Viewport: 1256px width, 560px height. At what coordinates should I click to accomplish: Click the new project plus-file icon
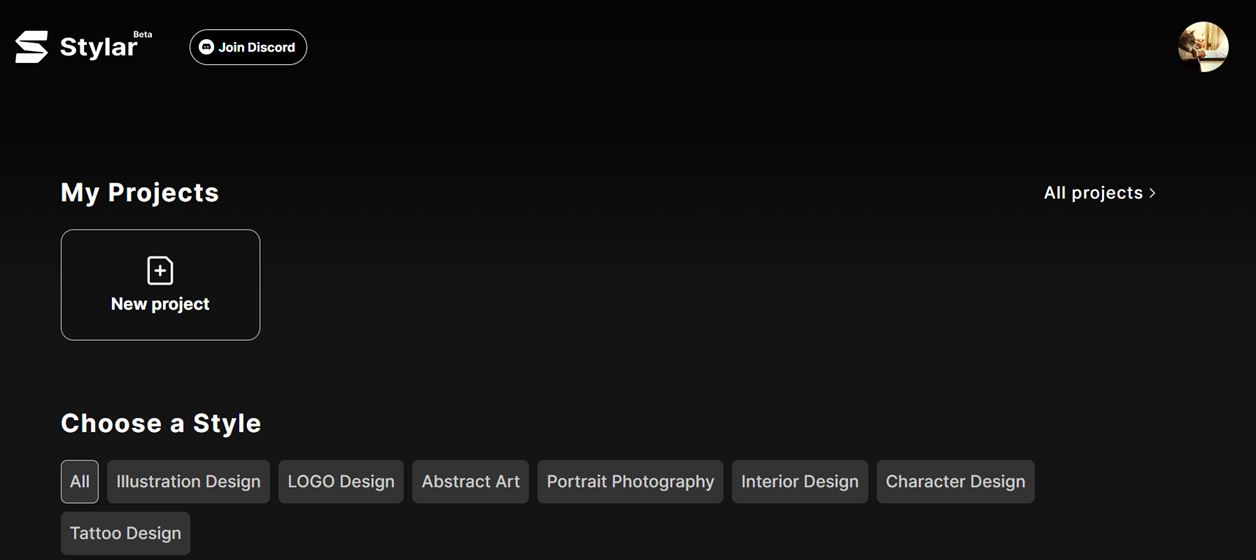click(x=160, y=271)
